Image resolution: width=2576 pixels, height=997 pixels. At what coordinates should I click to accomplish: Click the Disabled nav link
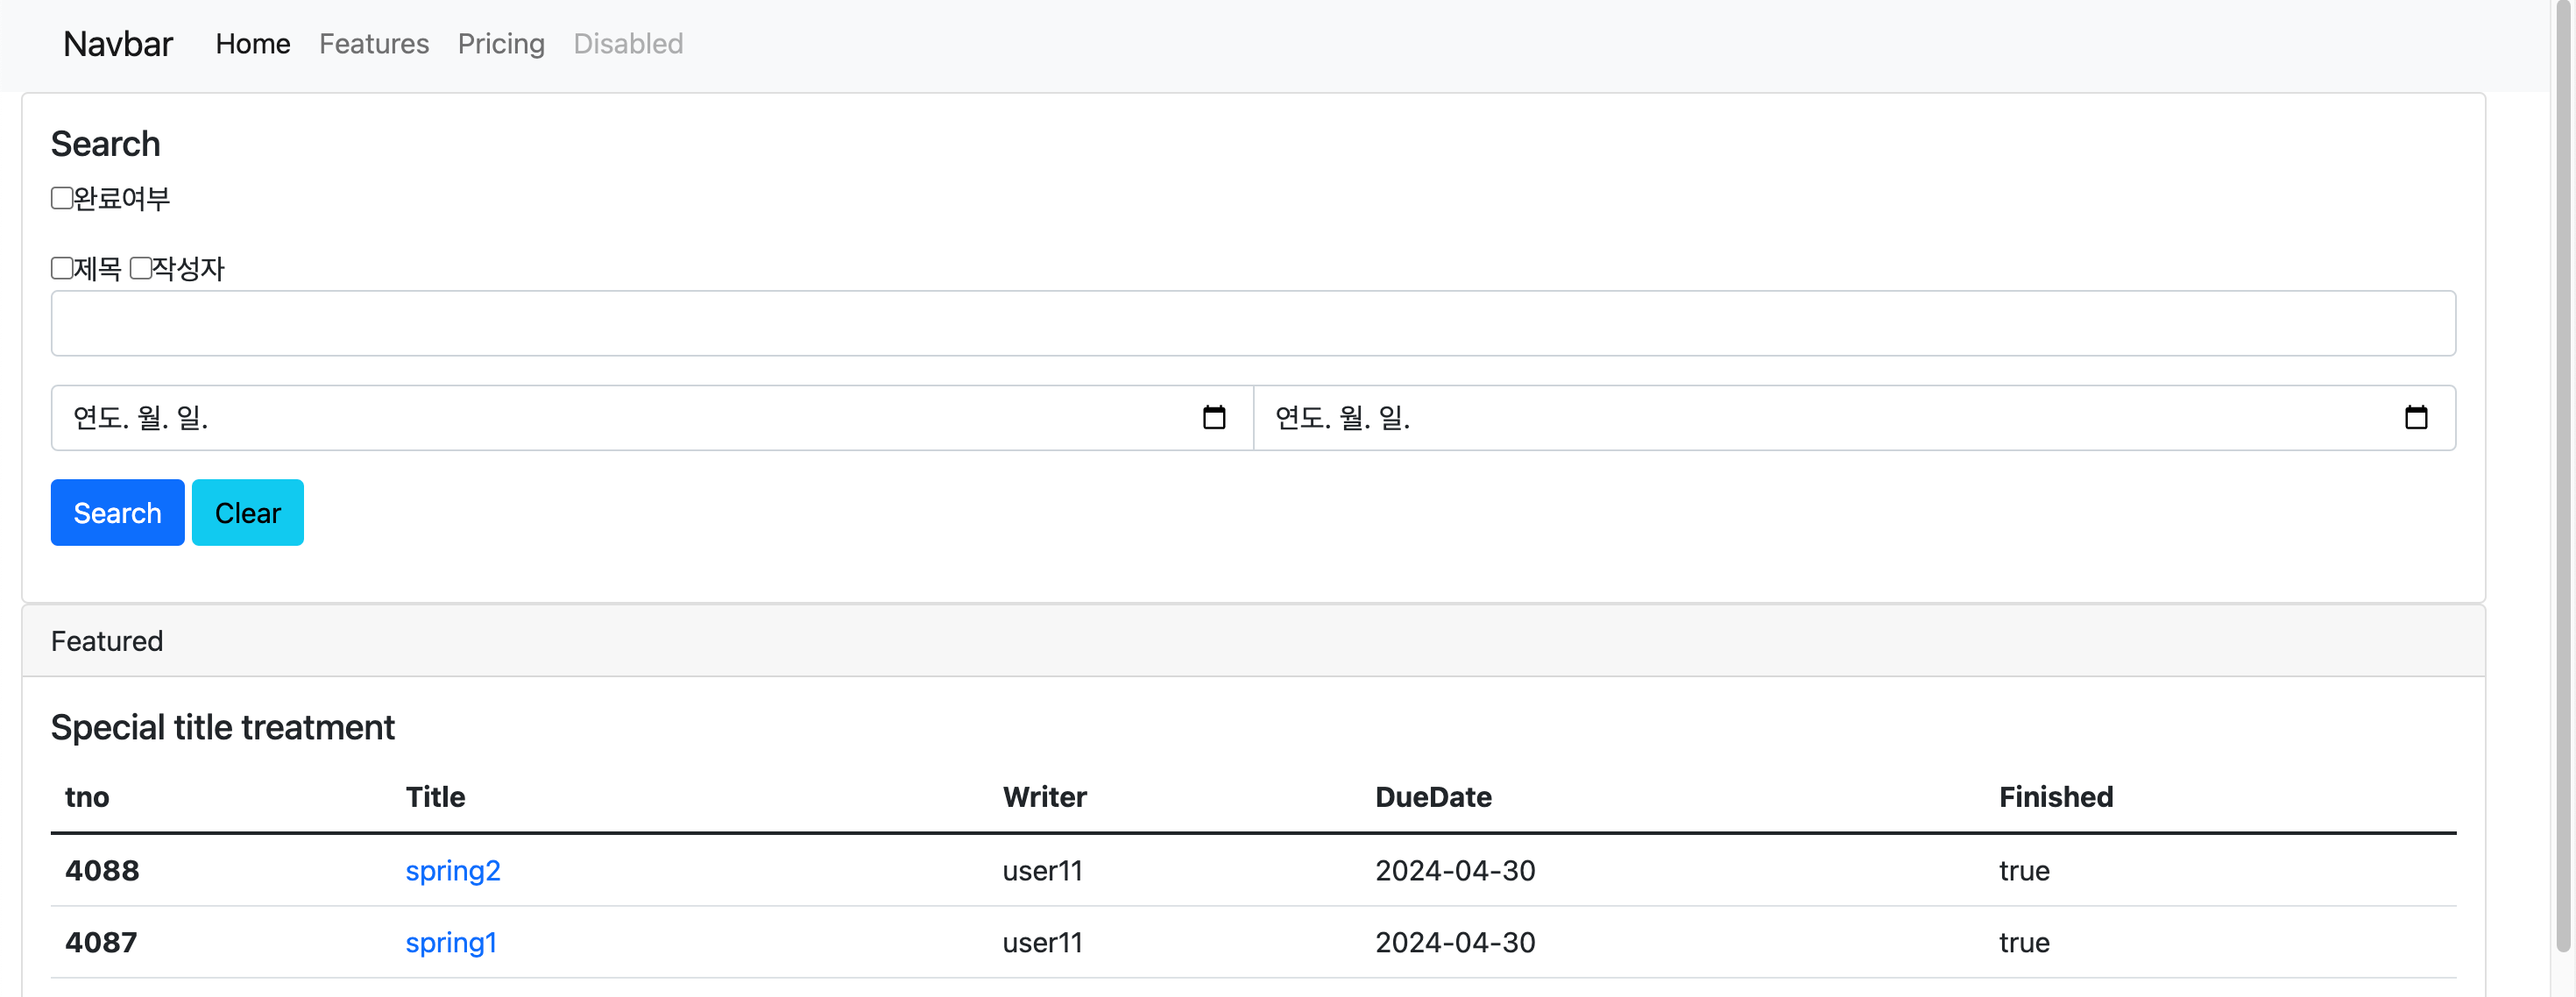[x=628, y=44]
